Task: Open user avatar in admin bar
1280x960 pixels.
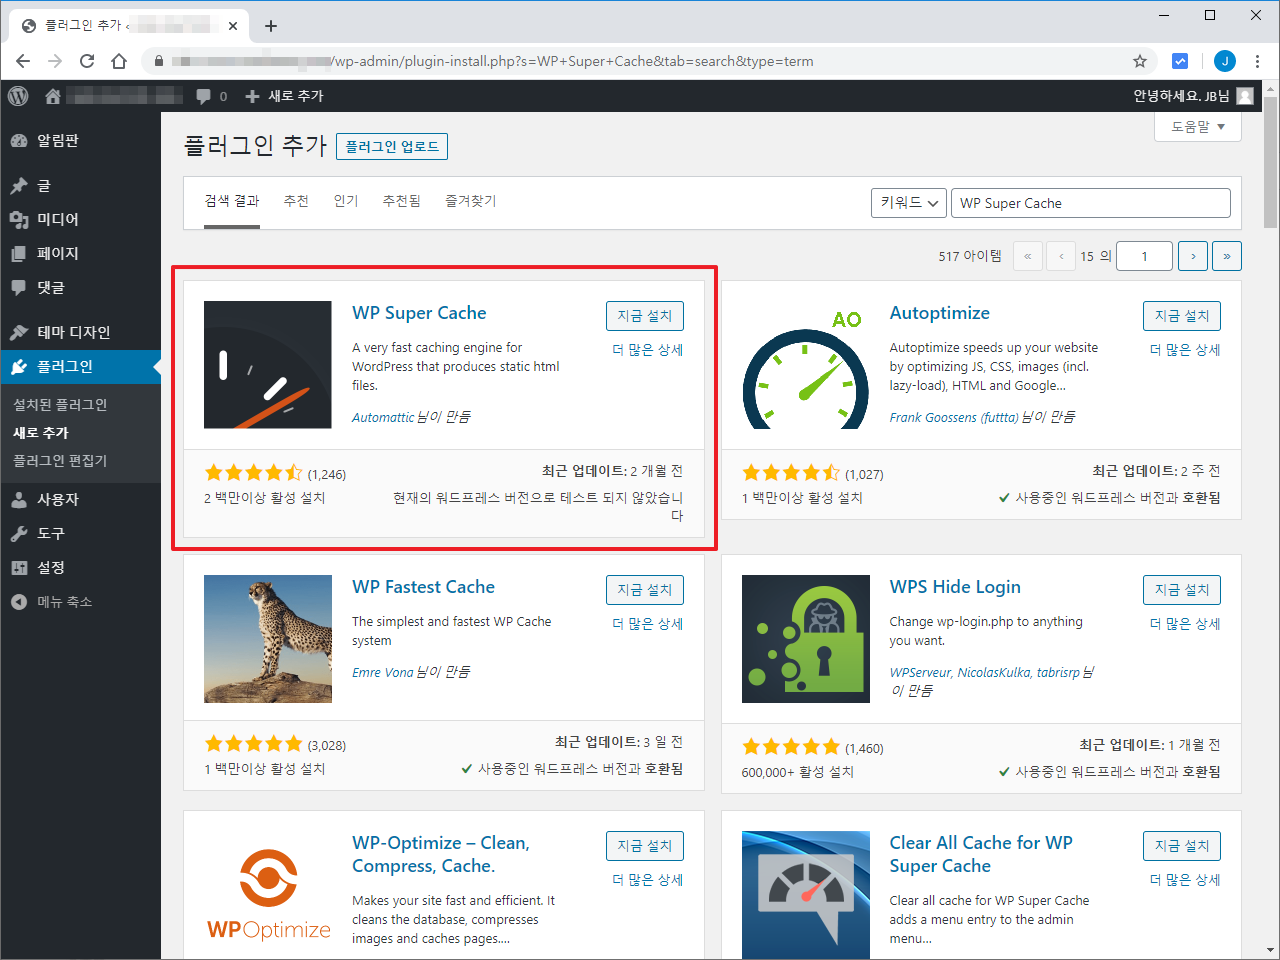Action: point(1245,96)
